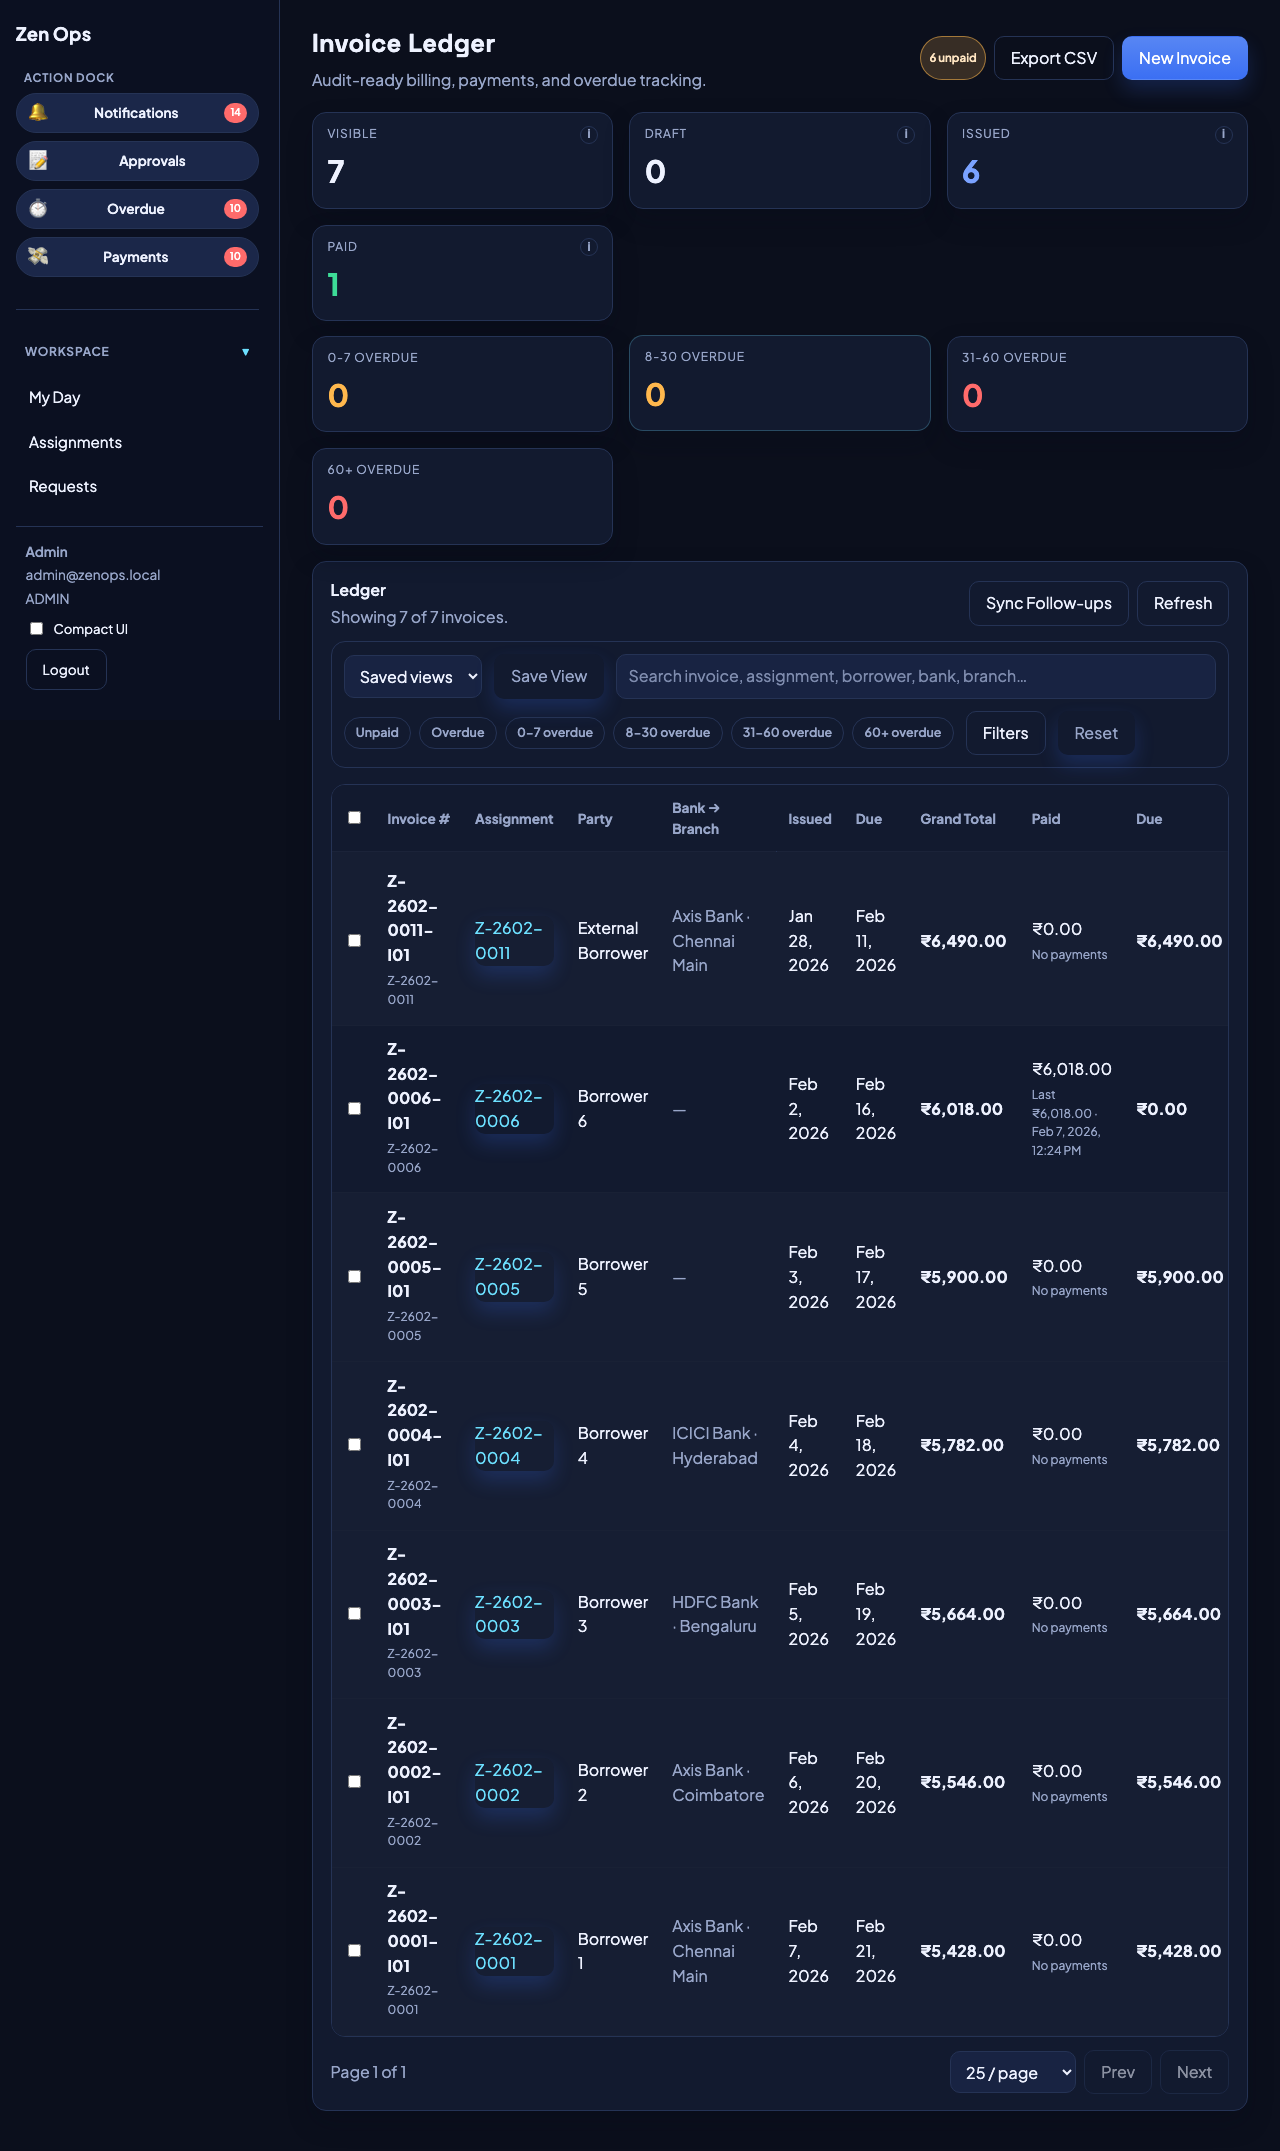Open Assignments from the workspace menu
1280x2151 pixels.
(75, 443)
